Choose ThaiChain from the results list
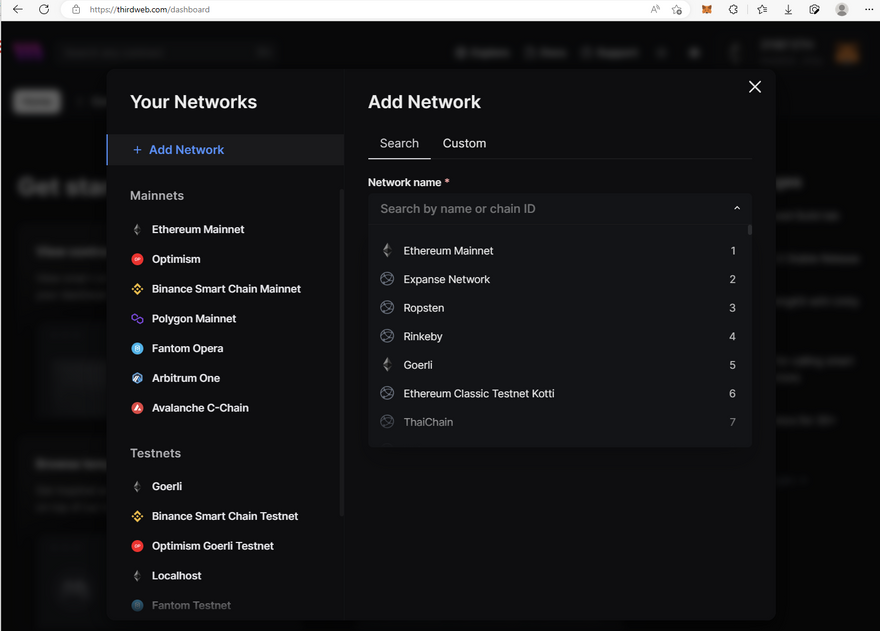880x631 pixels. point(558,422)
